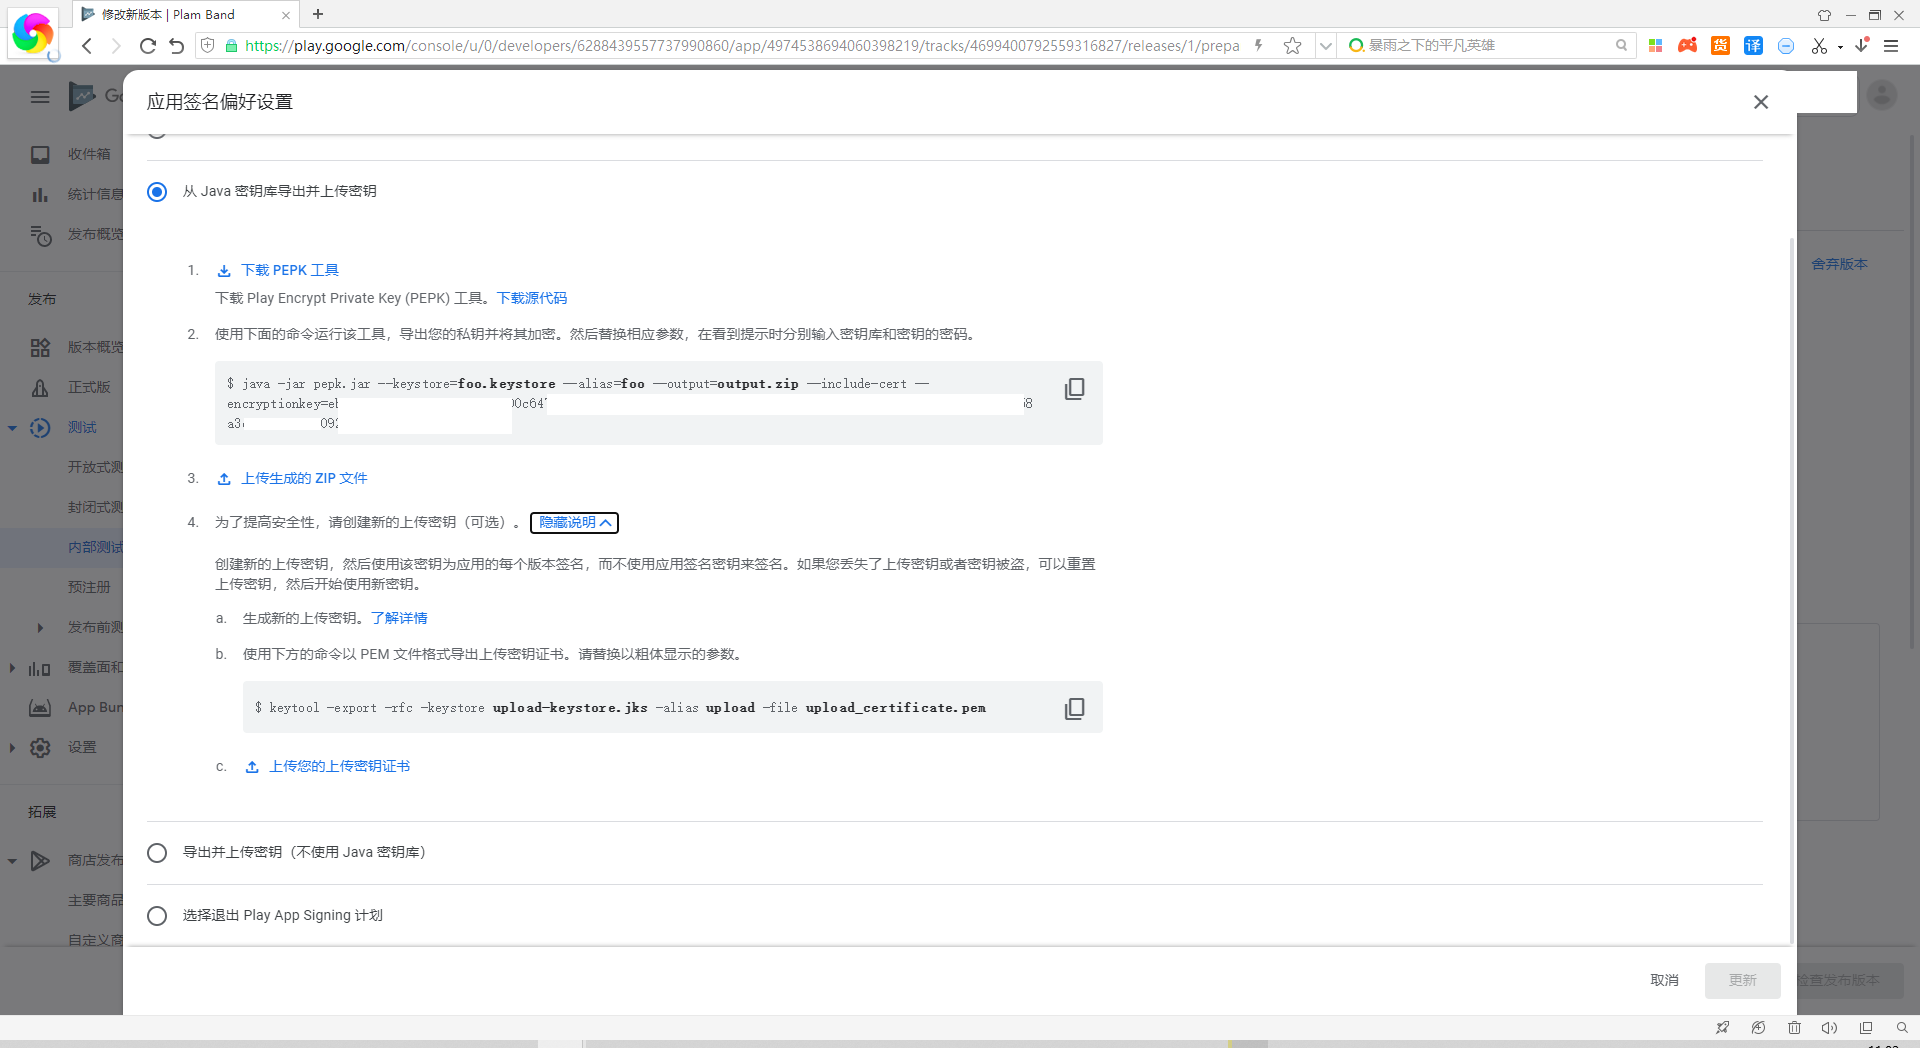Click the 下载源代码 link

[x=532, y=299]
